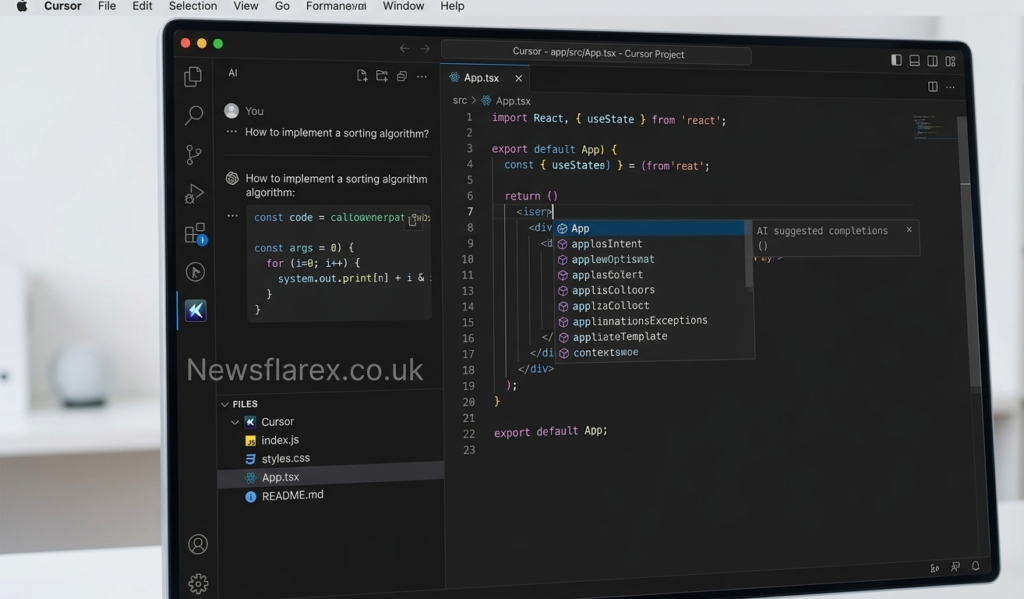Collapse the FILES section

coord(224,404)
